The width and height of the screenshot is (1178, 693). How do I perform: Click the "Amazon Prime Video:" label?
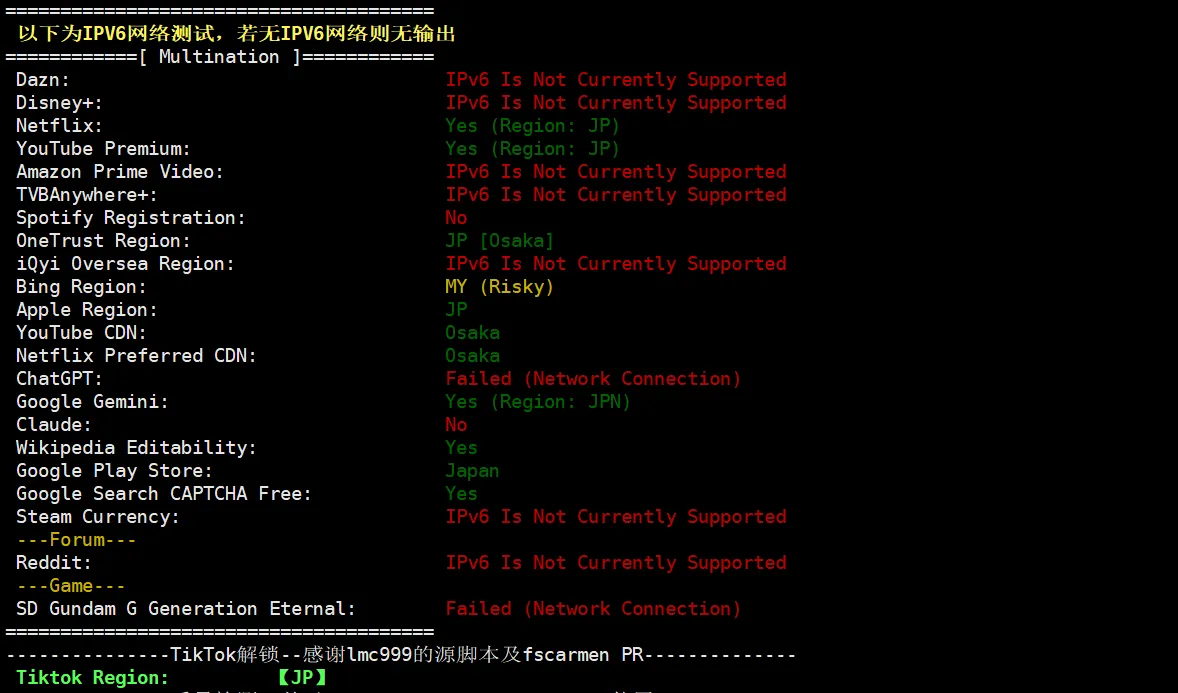coord(120,172)
